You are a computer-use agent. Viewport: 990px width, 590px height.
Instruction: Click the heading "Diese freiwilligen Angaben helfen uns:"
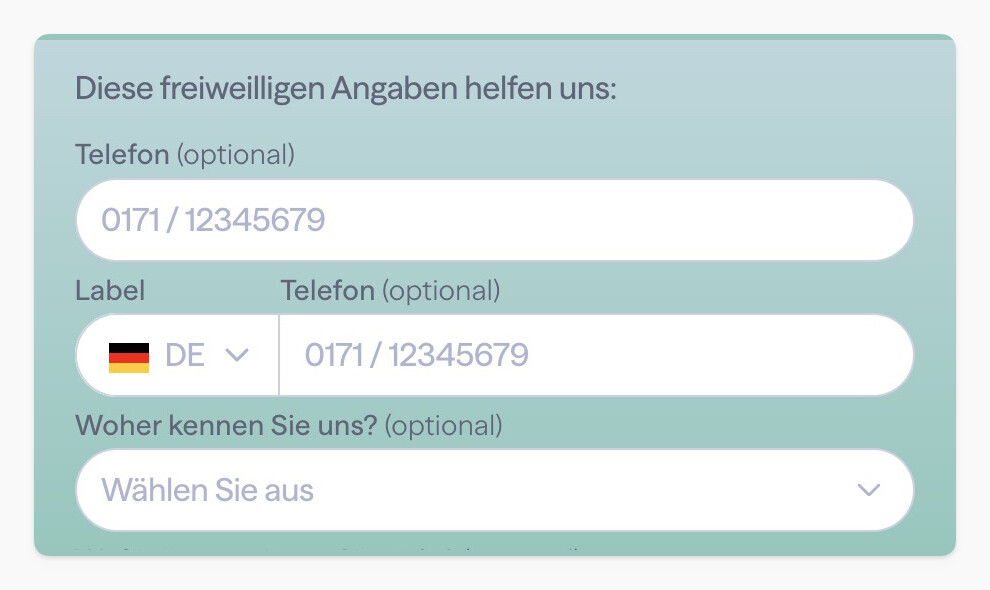346,89
